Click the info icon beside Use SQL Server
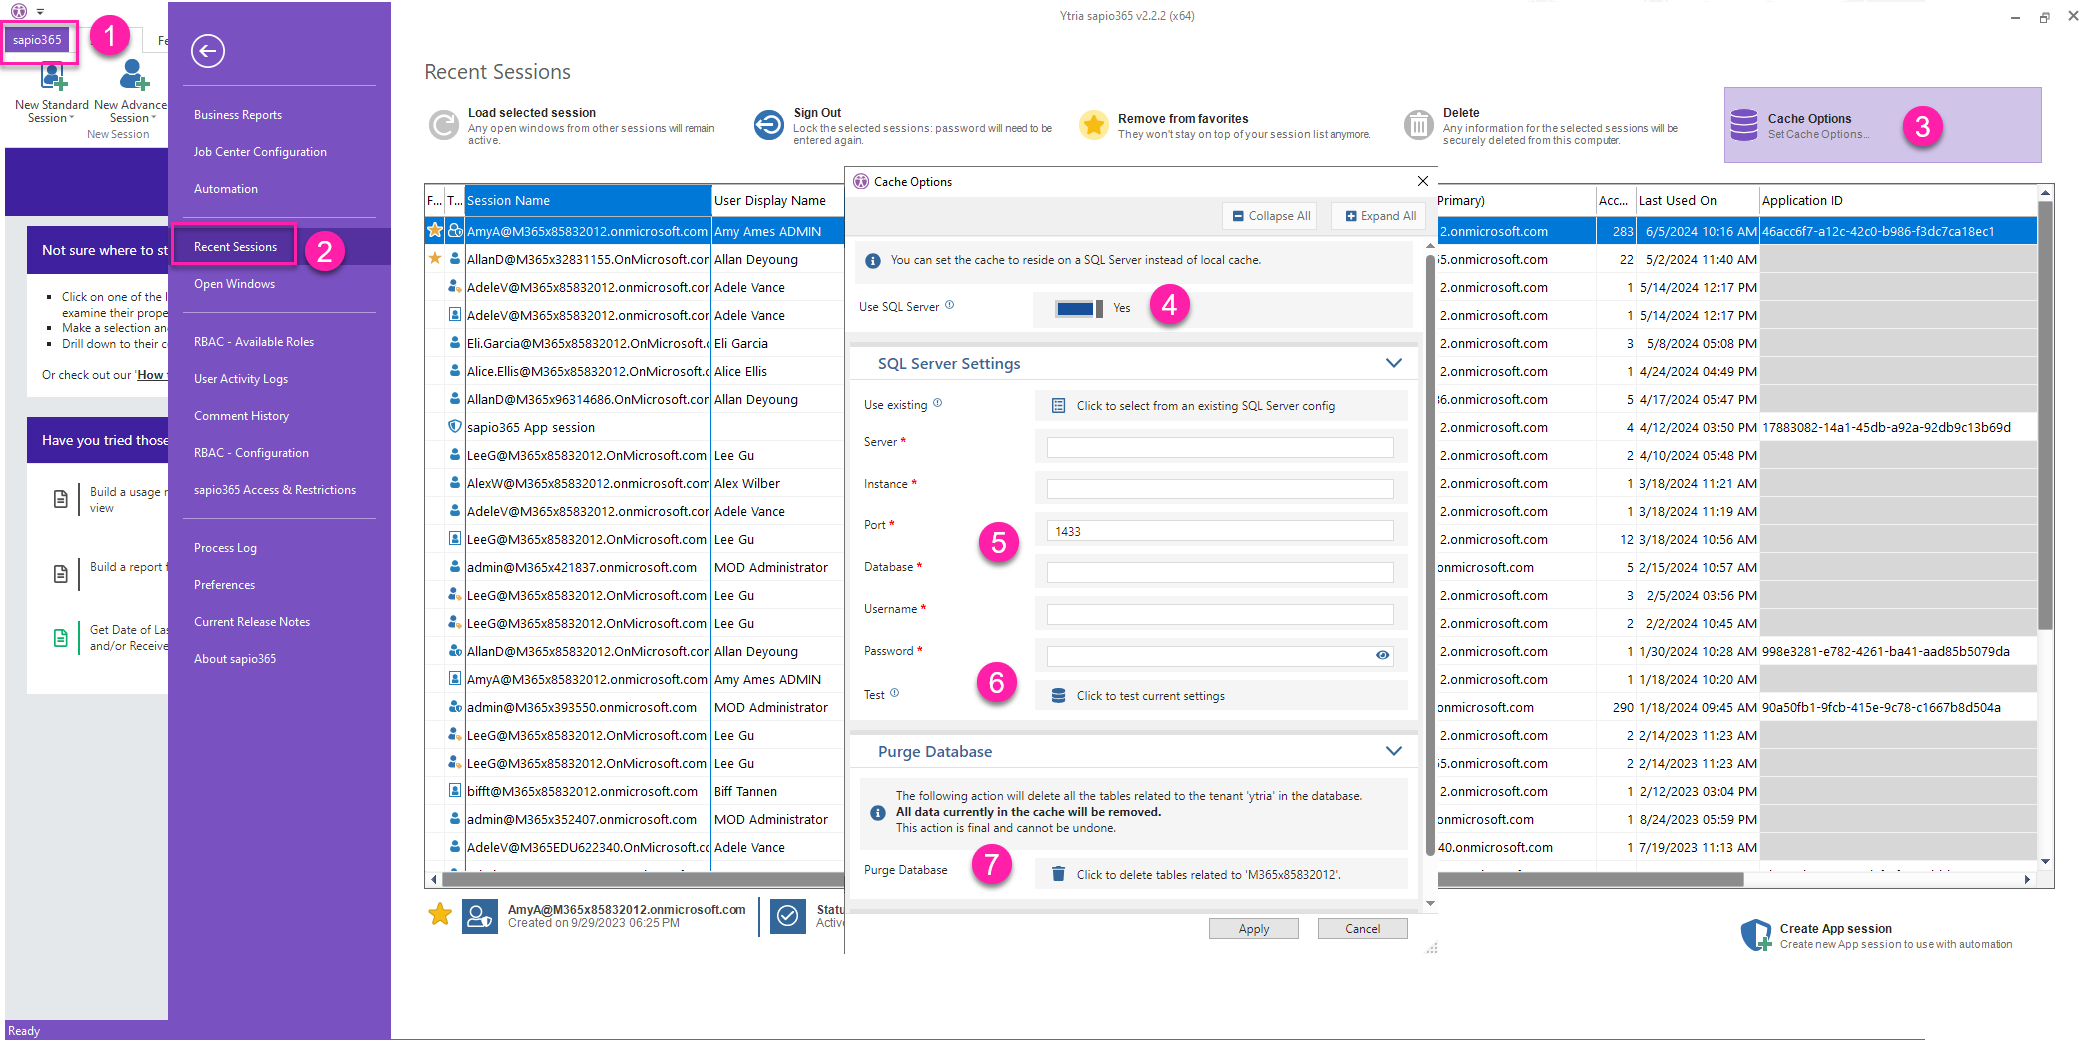 pos(950,305)
